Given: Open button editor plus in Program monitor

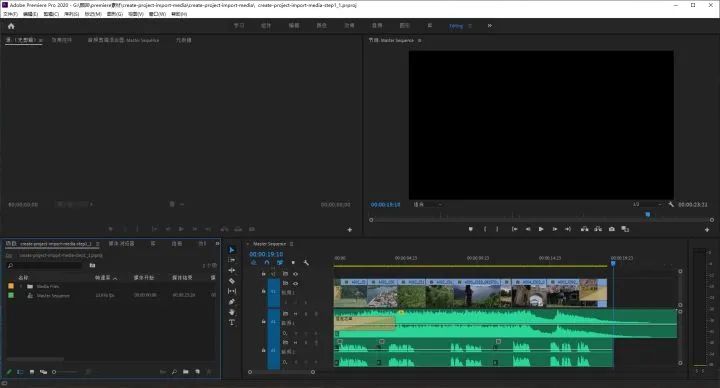Looking at the screenshot, I should click(x=707, y=229).
